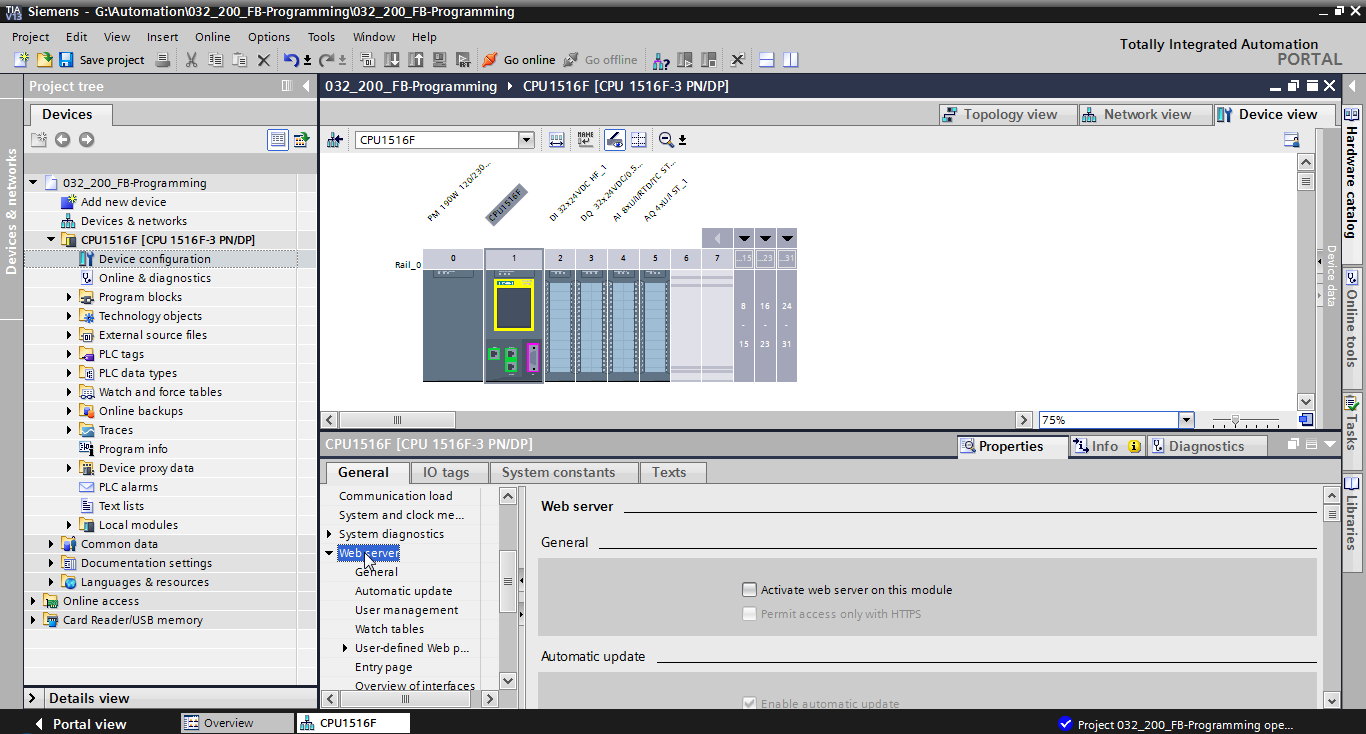Click the Print icon in toolbar
The width and height of the screenshot is (1366, 734).
tap(163, 60)
